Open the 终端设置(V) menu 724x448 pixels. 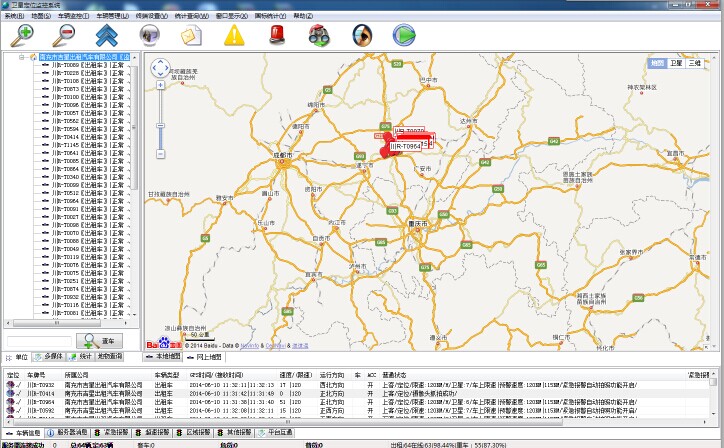click(x=151, y=16)
